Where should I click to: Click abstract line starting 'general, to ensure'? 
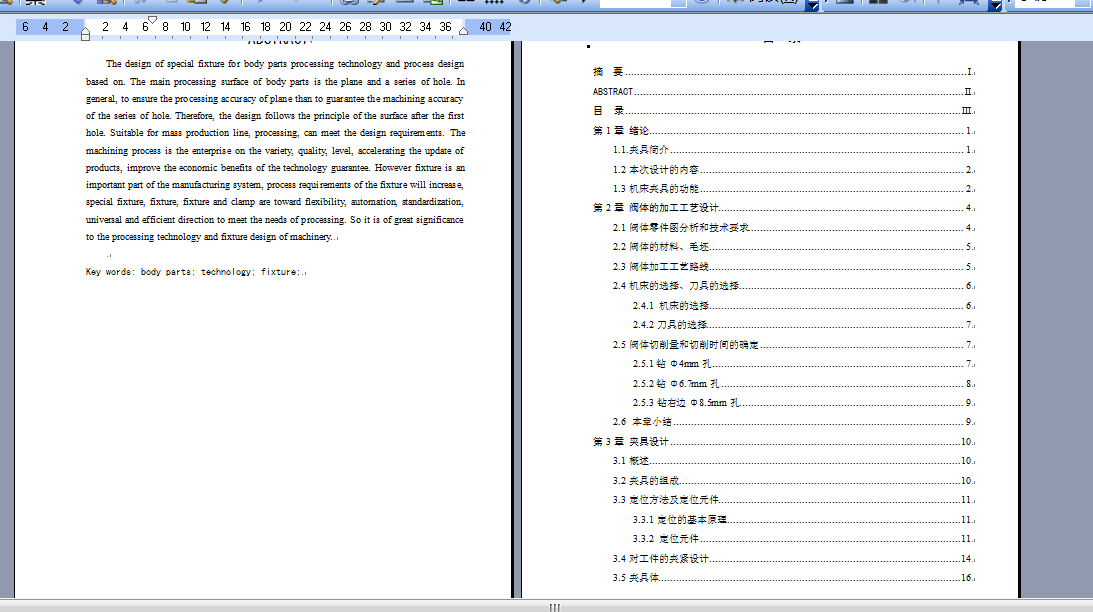275,99
